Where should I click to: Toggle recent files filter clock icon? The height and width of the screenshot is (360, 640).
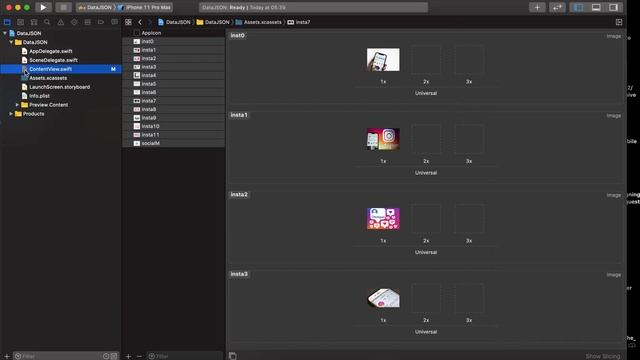coord(106,356)
